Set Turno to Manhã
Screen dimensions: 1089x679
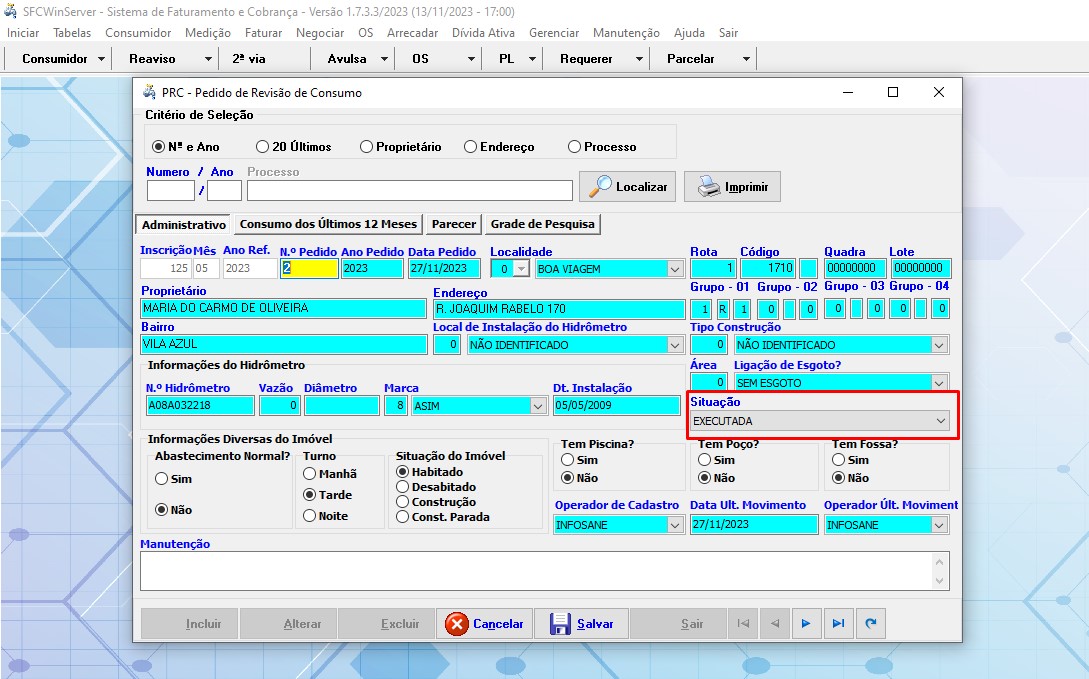[x=310, y=474]
